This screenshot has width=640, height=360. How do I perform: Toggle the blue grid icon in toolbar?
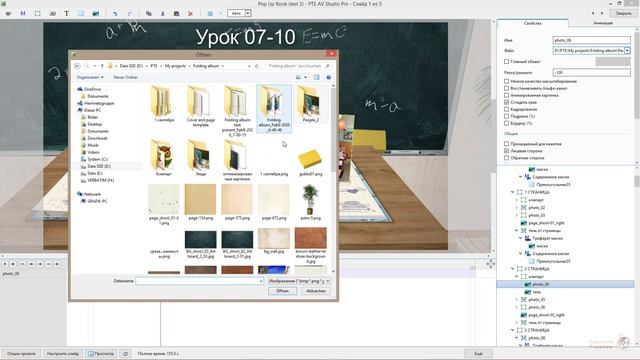point(210,13)
